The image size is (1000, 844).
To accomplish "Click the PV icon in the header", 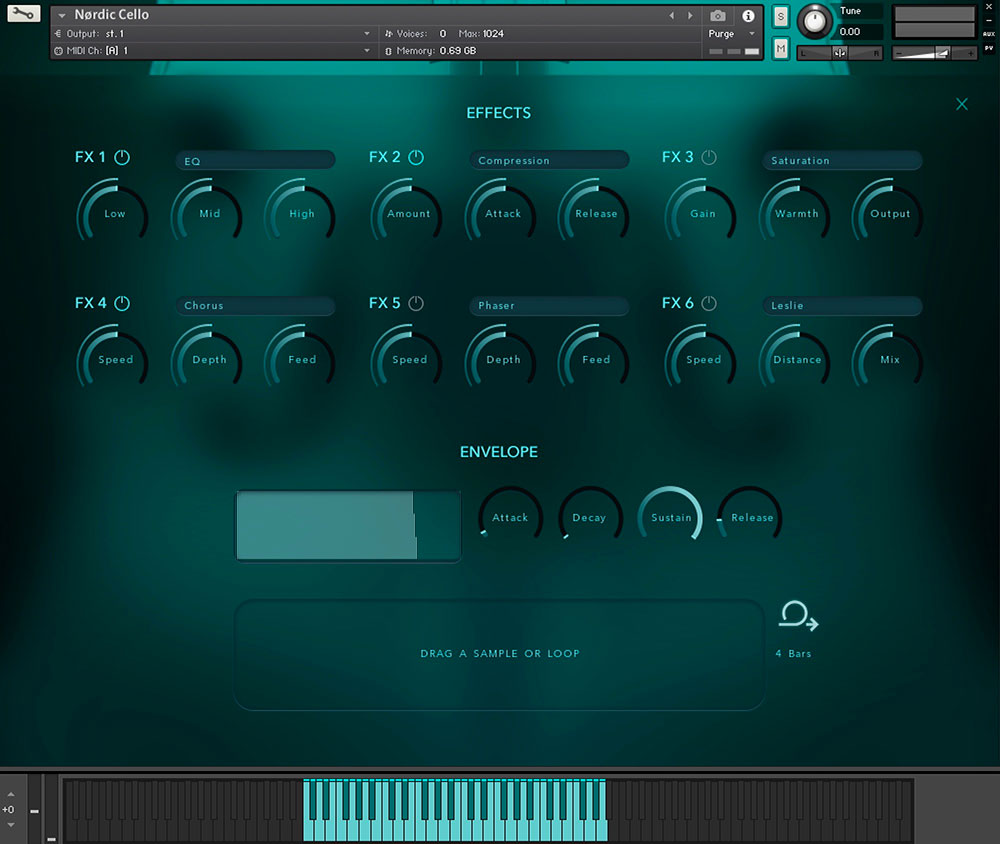I will tap(988, 48).
